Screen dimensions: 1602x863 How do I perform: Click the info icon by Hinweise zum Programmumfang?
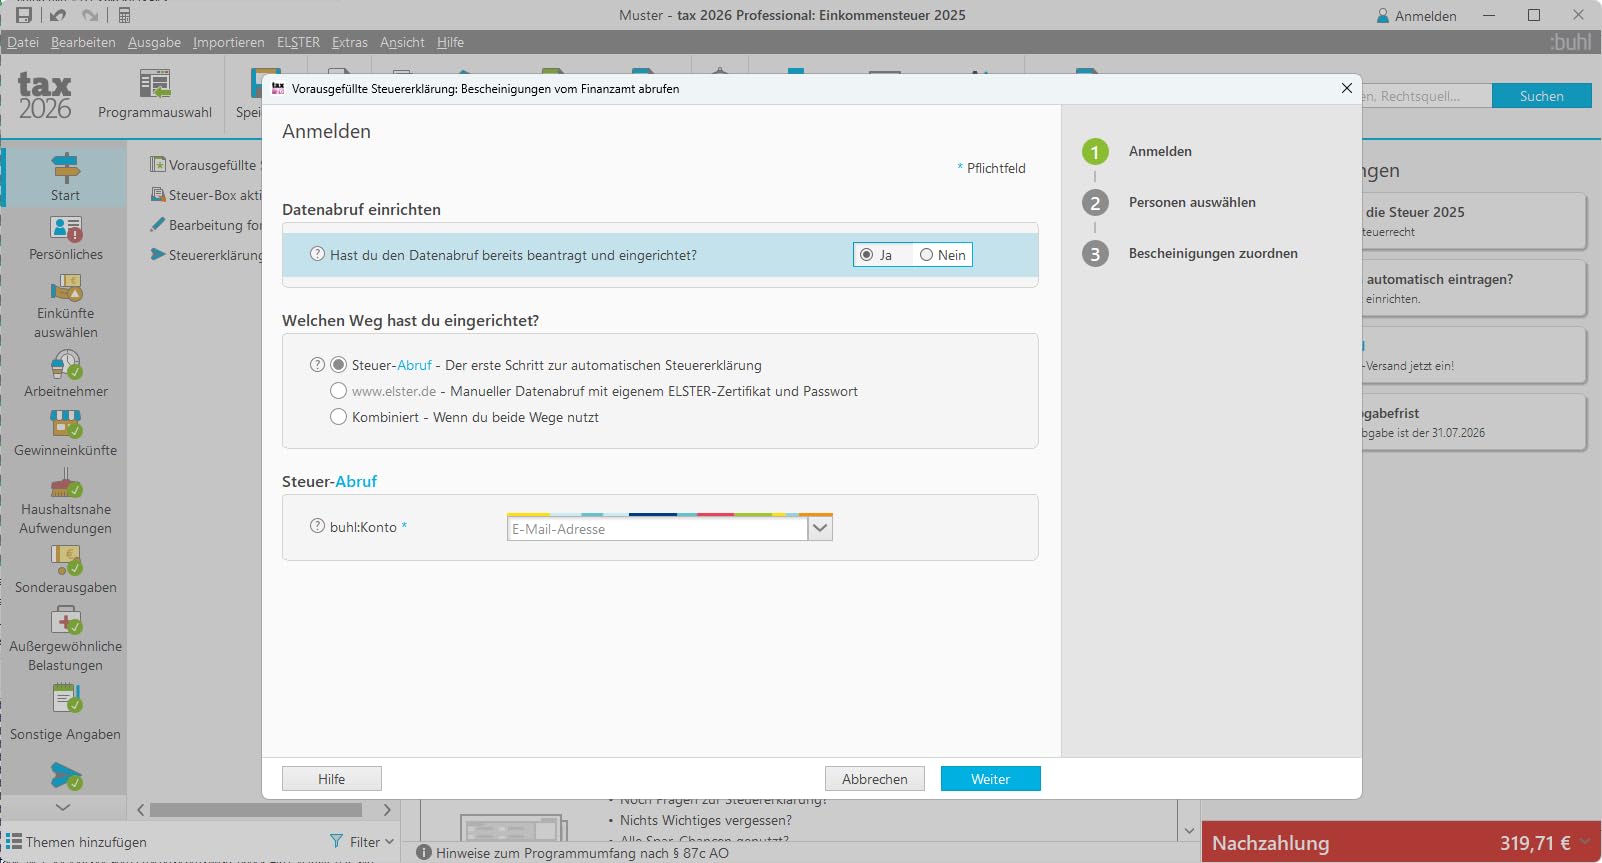tap(424, 853)
